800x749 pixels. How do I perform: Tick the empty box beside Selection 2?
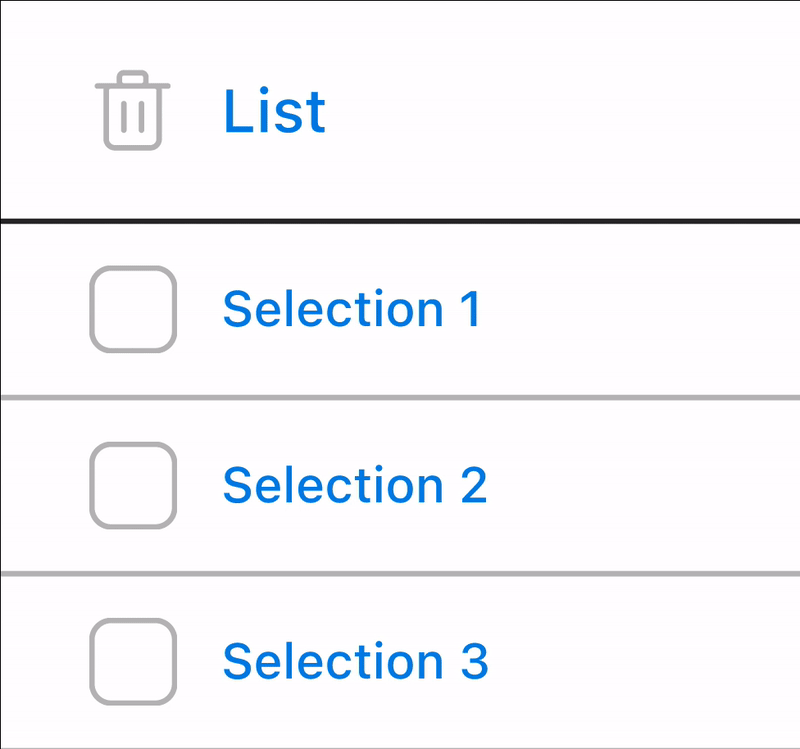click(x=133, y=485)
